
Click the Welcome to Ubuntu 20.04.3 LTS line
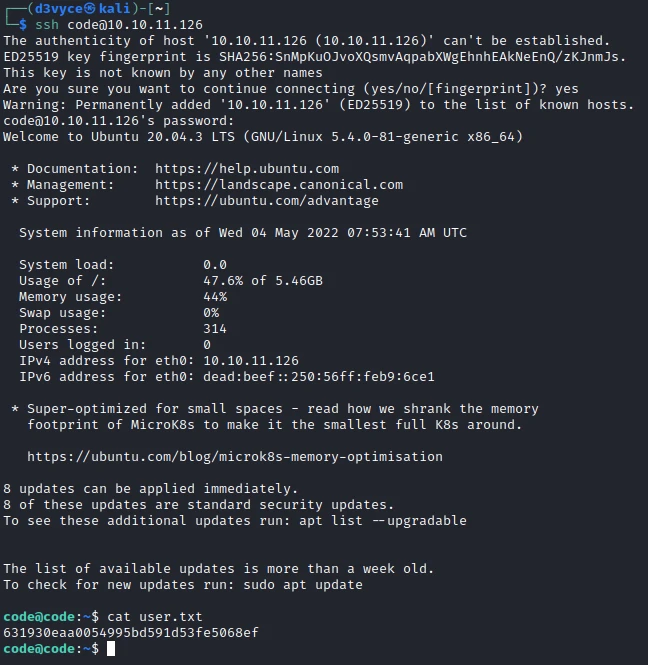[263, 137]
